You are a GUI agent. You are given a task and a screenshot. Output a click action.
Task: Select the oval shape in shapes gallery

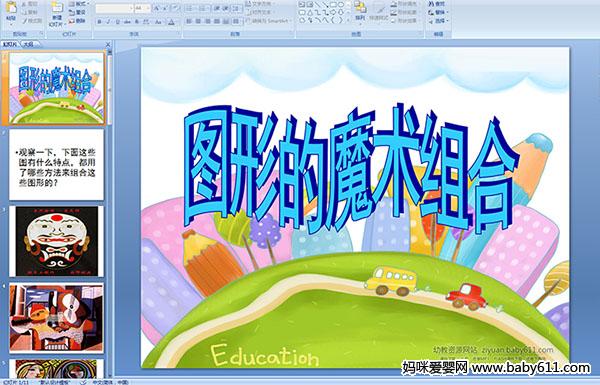[x=341, y=4]
